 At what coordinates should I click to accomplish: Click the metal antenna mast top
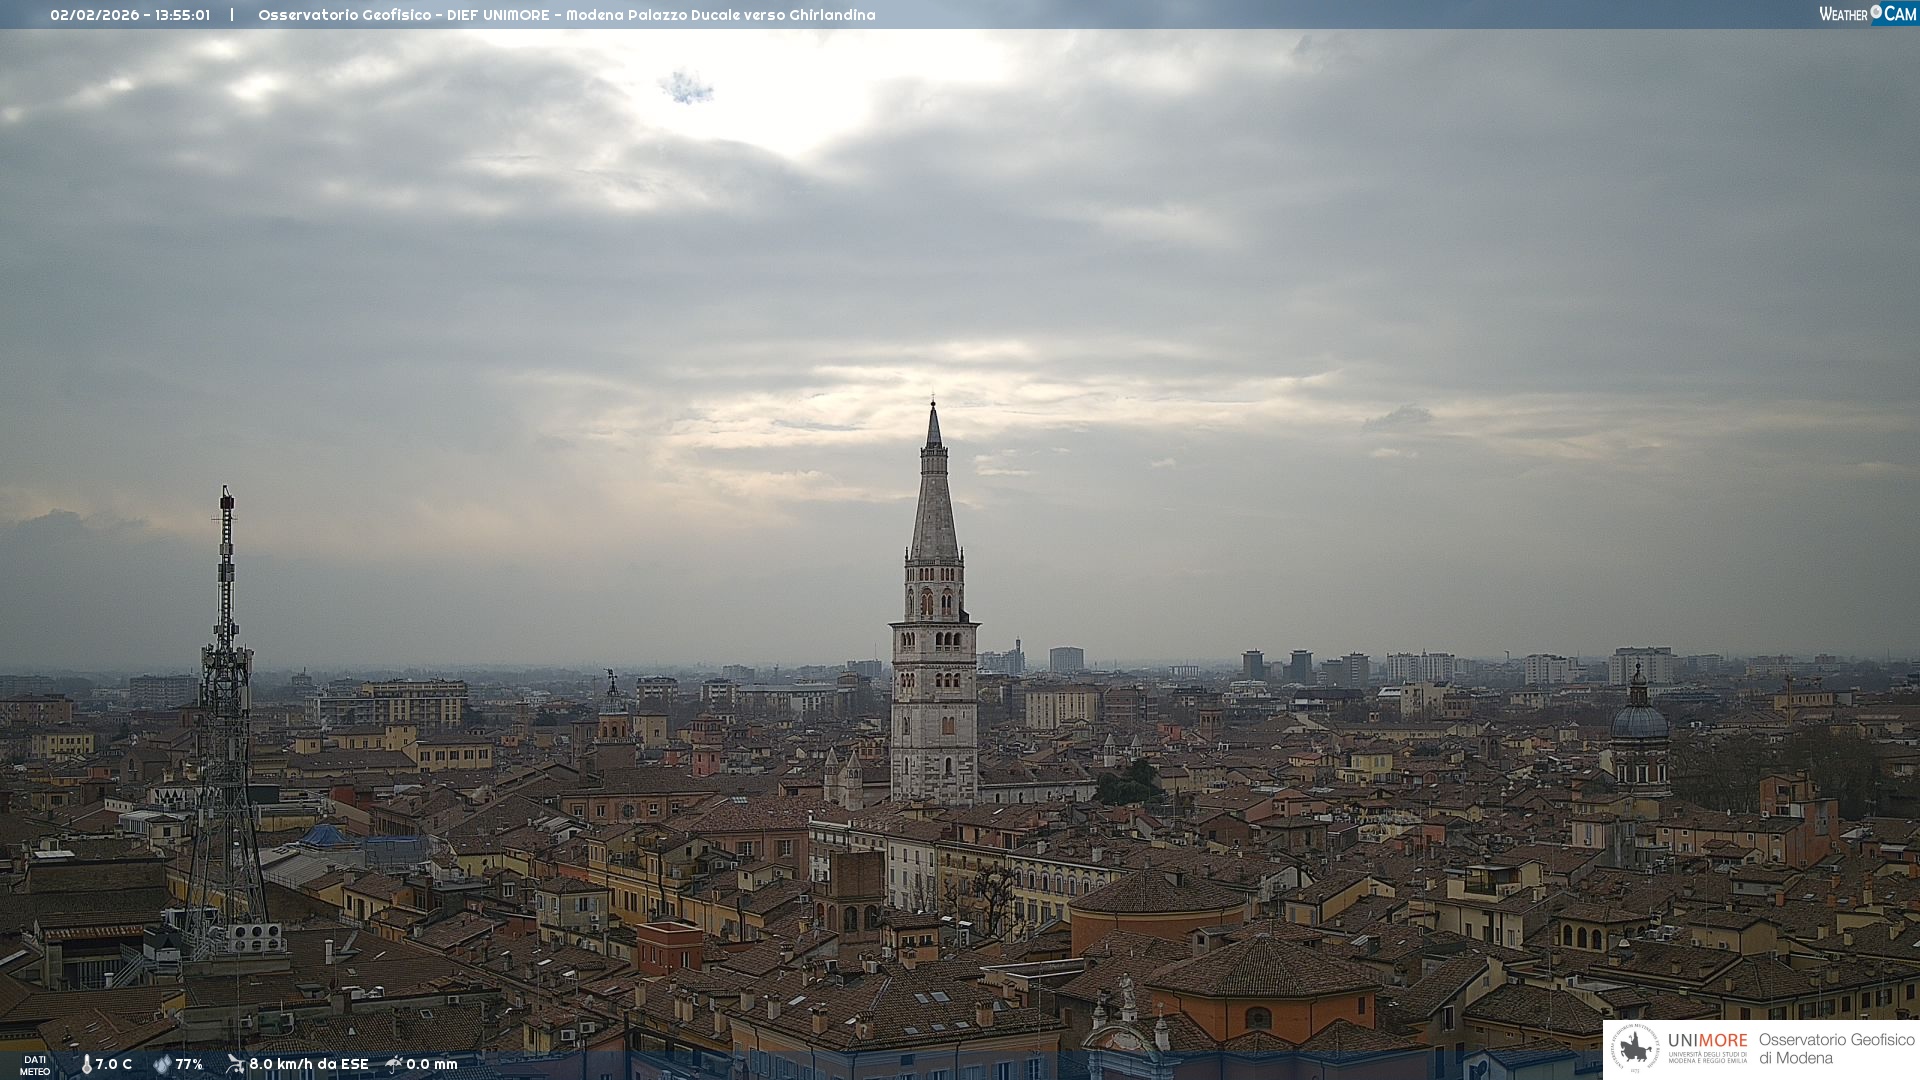(x=227, y=496)
